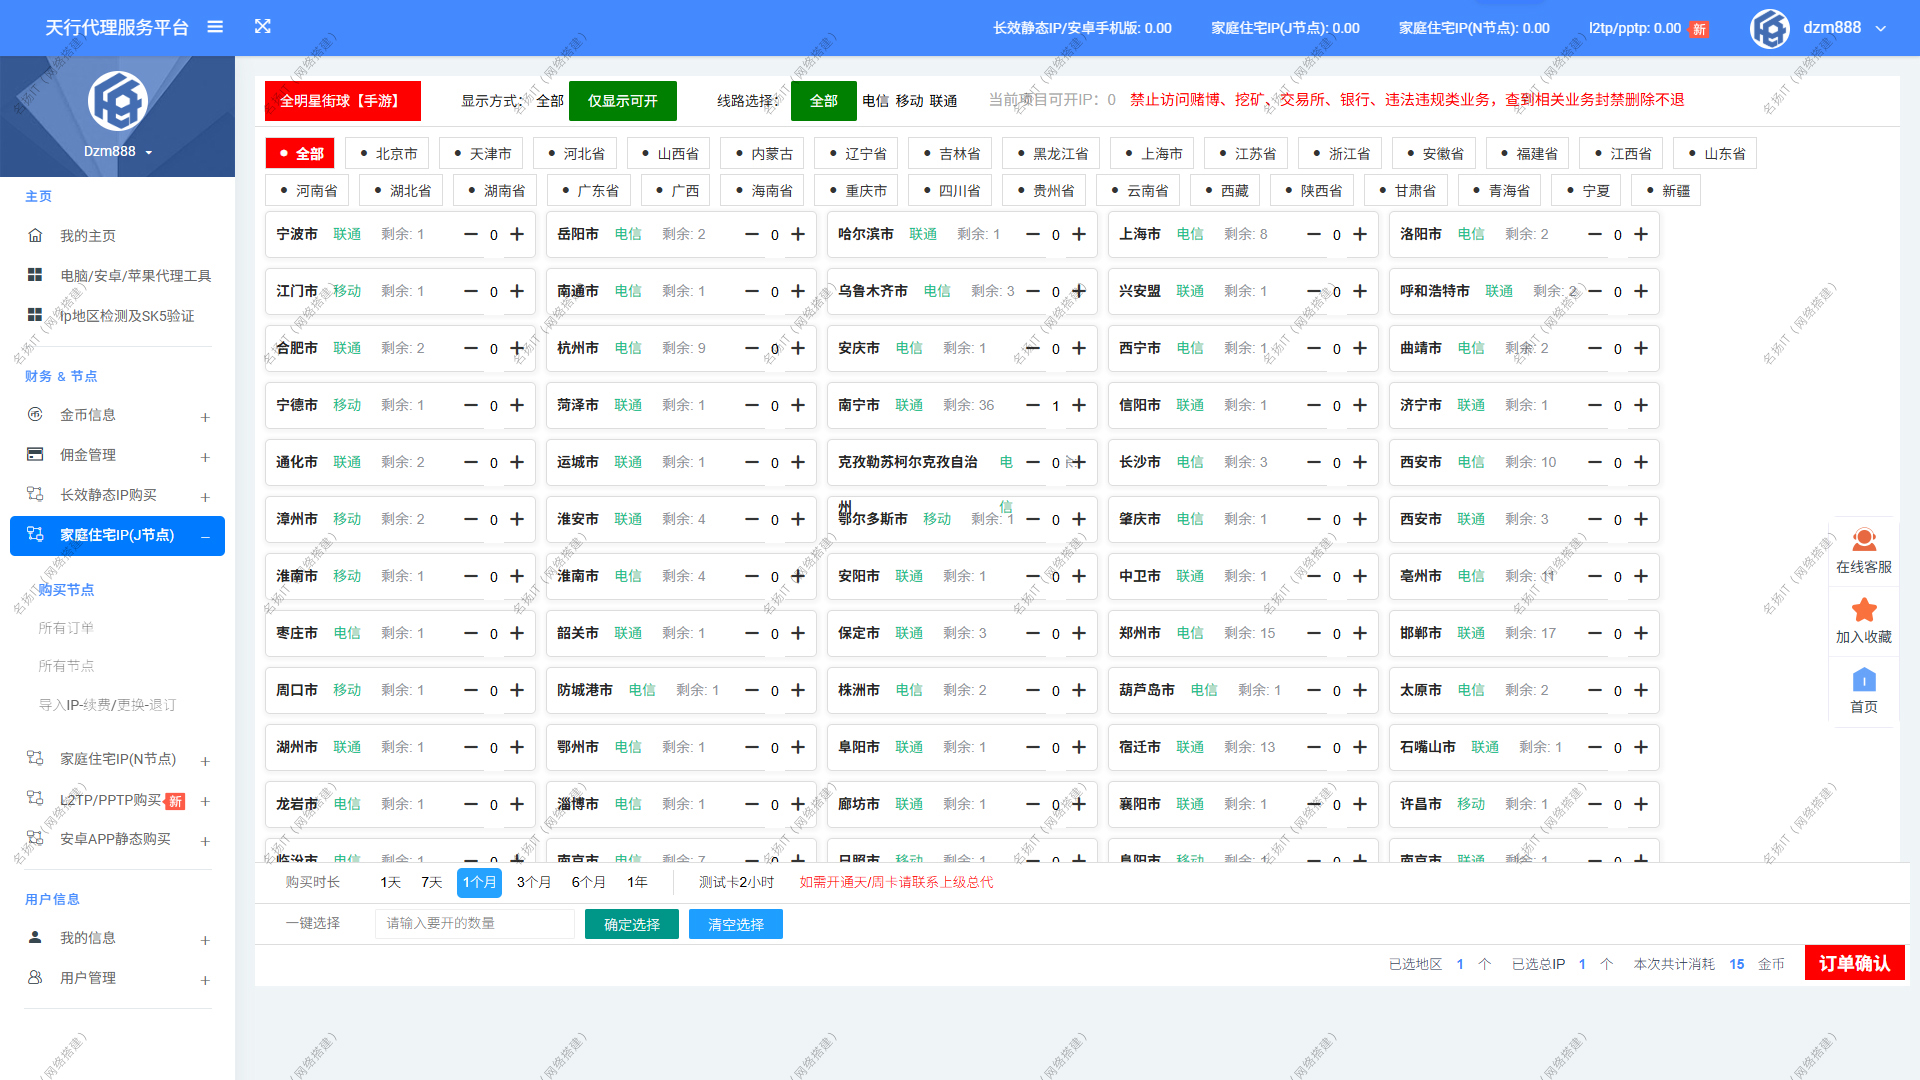
Task: Open 所有订单 in the sidebar submenu
Action: click(66, 628)
